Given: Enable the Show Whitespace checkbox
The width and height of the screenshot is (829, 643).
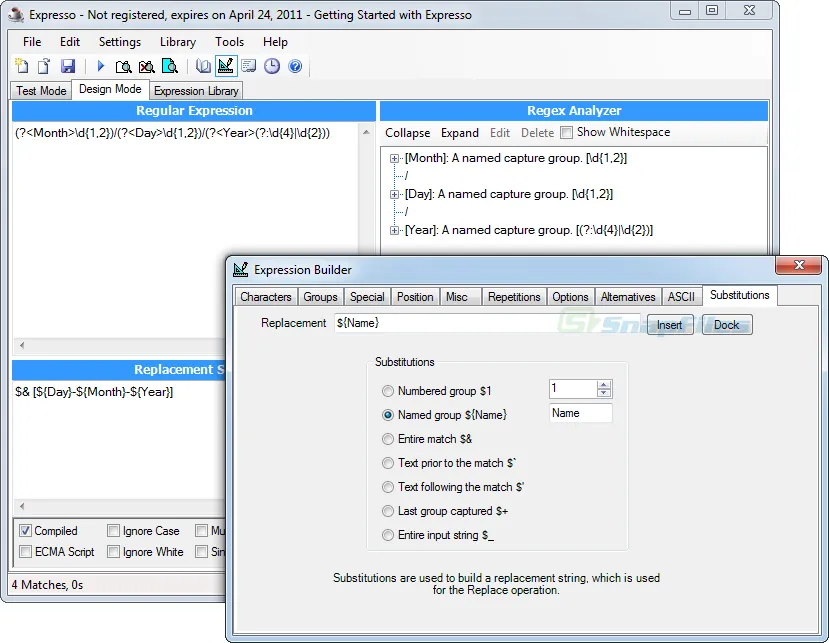Looking at the screenshot, I should (566, 132).
